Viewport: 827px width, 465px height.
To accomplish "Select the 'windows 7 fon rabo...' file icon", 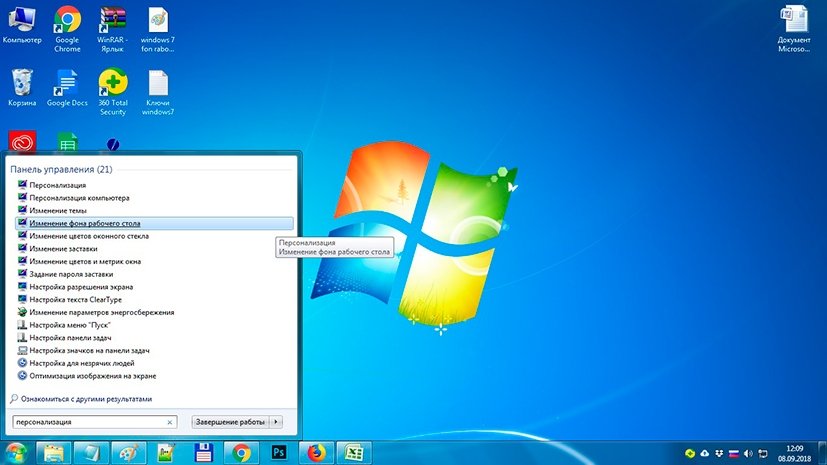I will [x=157, y=30].
